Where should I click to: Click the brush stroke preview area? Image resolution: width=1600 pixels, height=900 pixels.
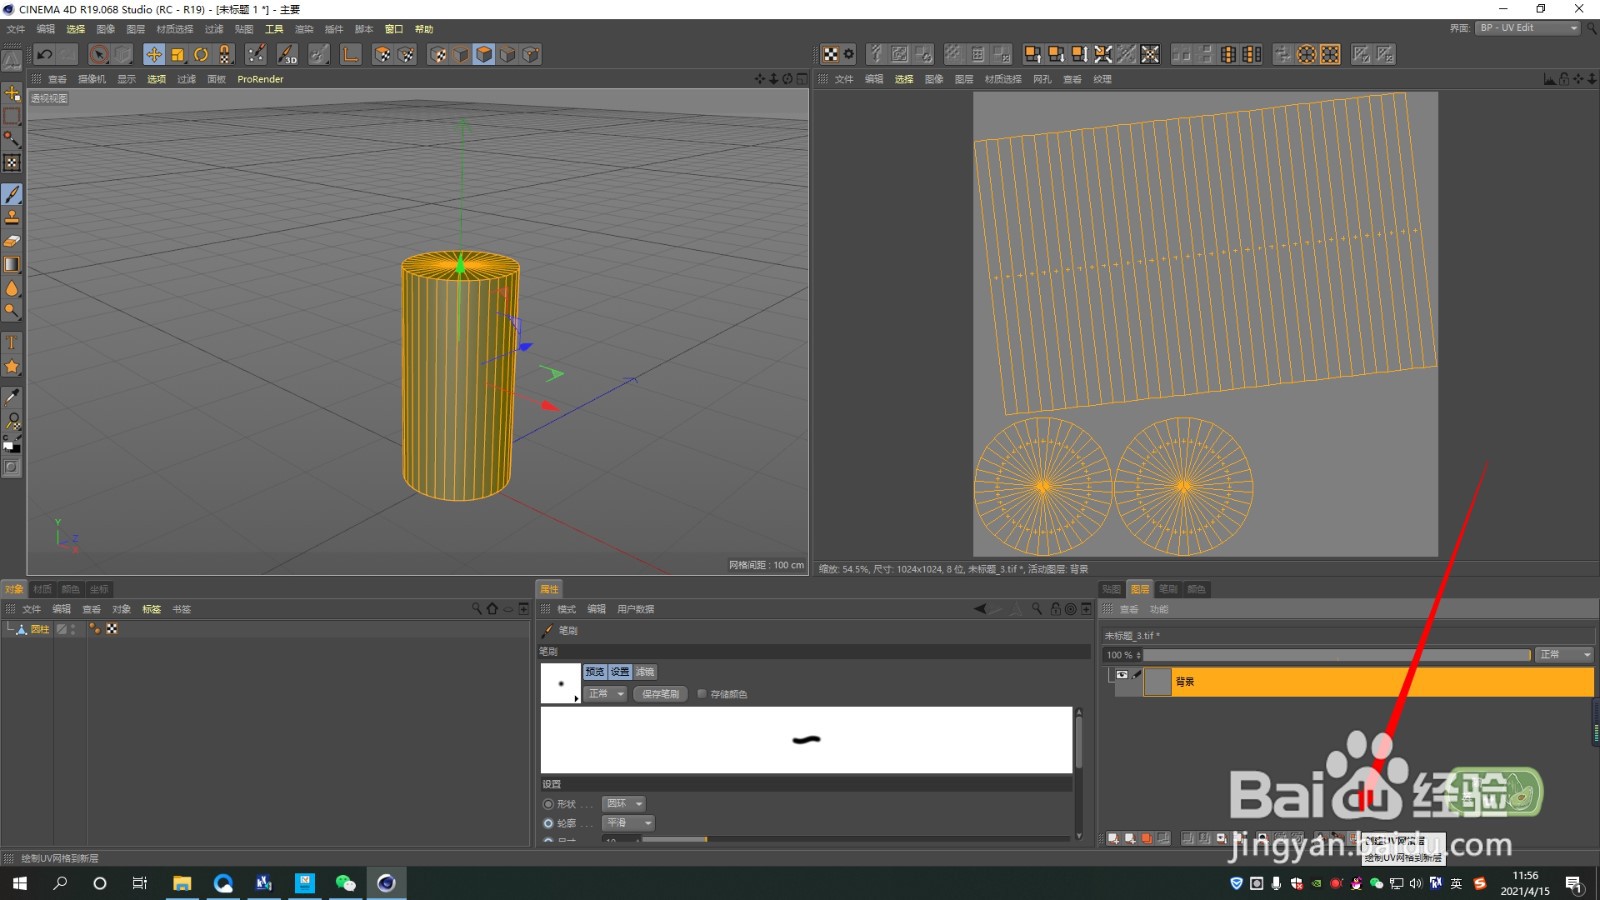[806, 740]
